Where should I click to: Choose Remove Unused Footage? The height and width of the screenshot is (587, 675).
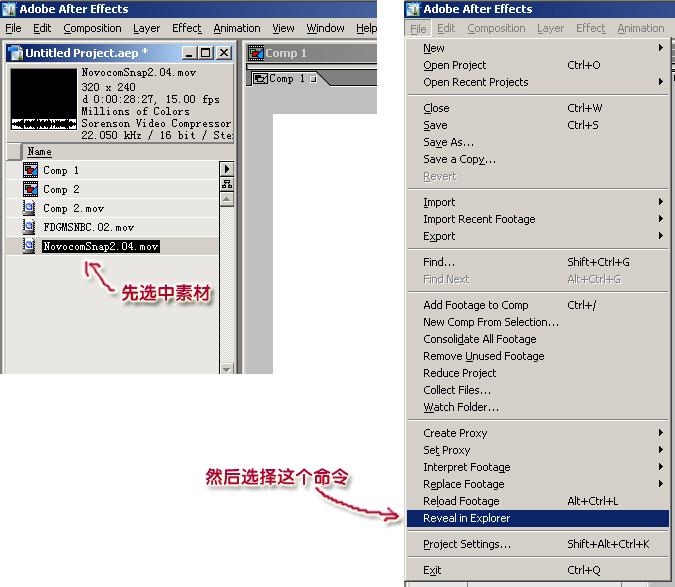[x=538, y=356]
